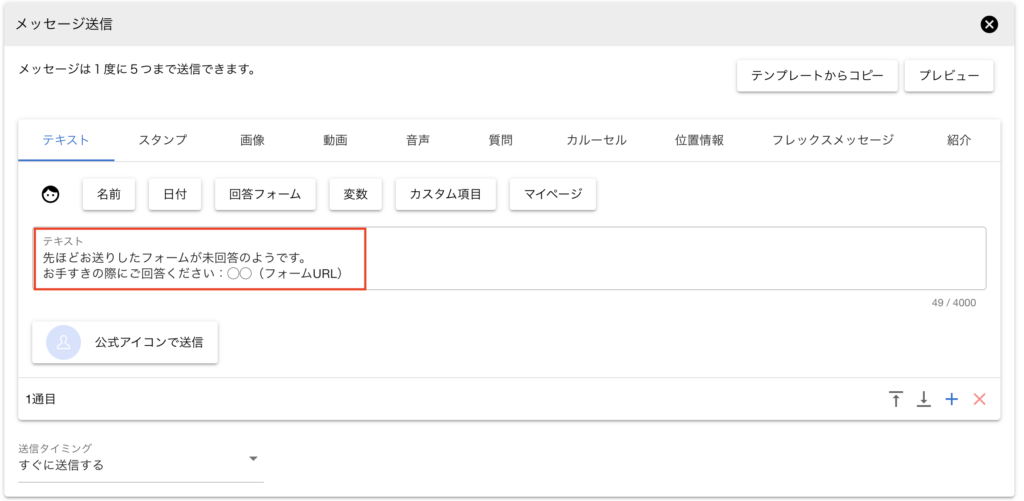The height and width of the screenshot is (501, 1024).
Task: Select the フレックスメッセージ tab
Action: coord(832,140)
